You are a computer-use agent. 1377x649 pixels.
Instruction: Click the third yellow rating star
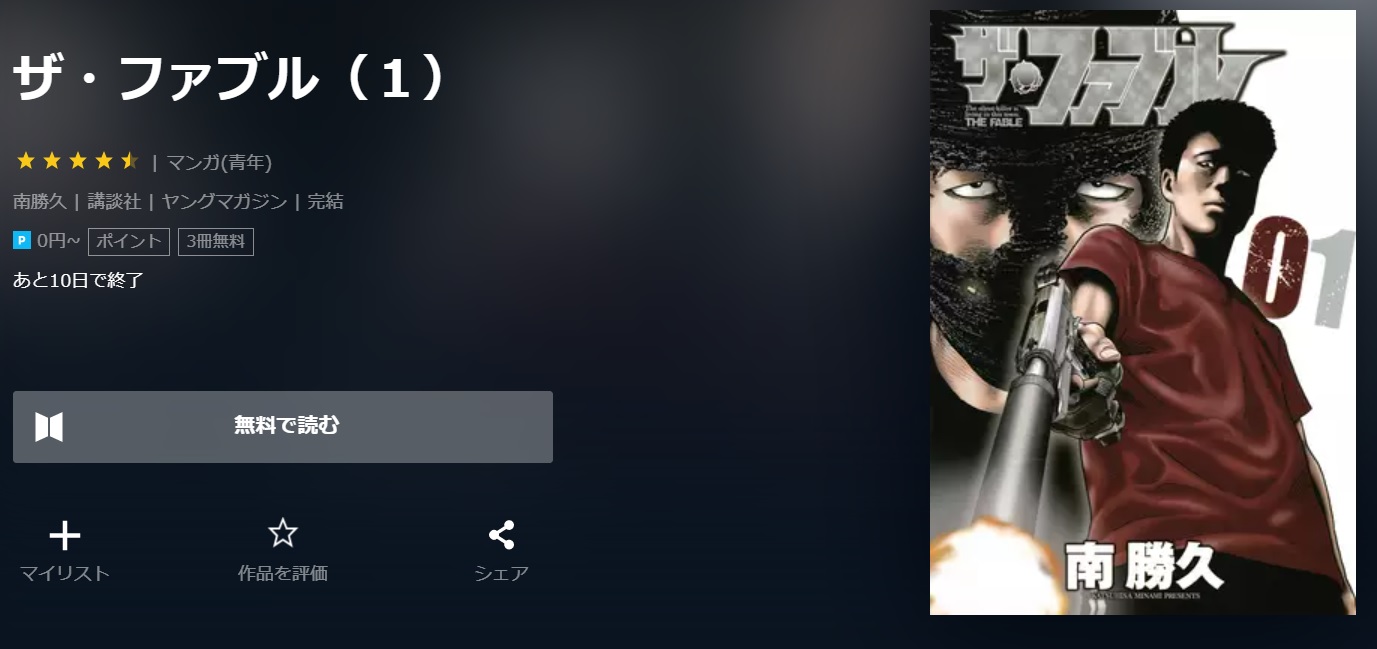(78, 161)
